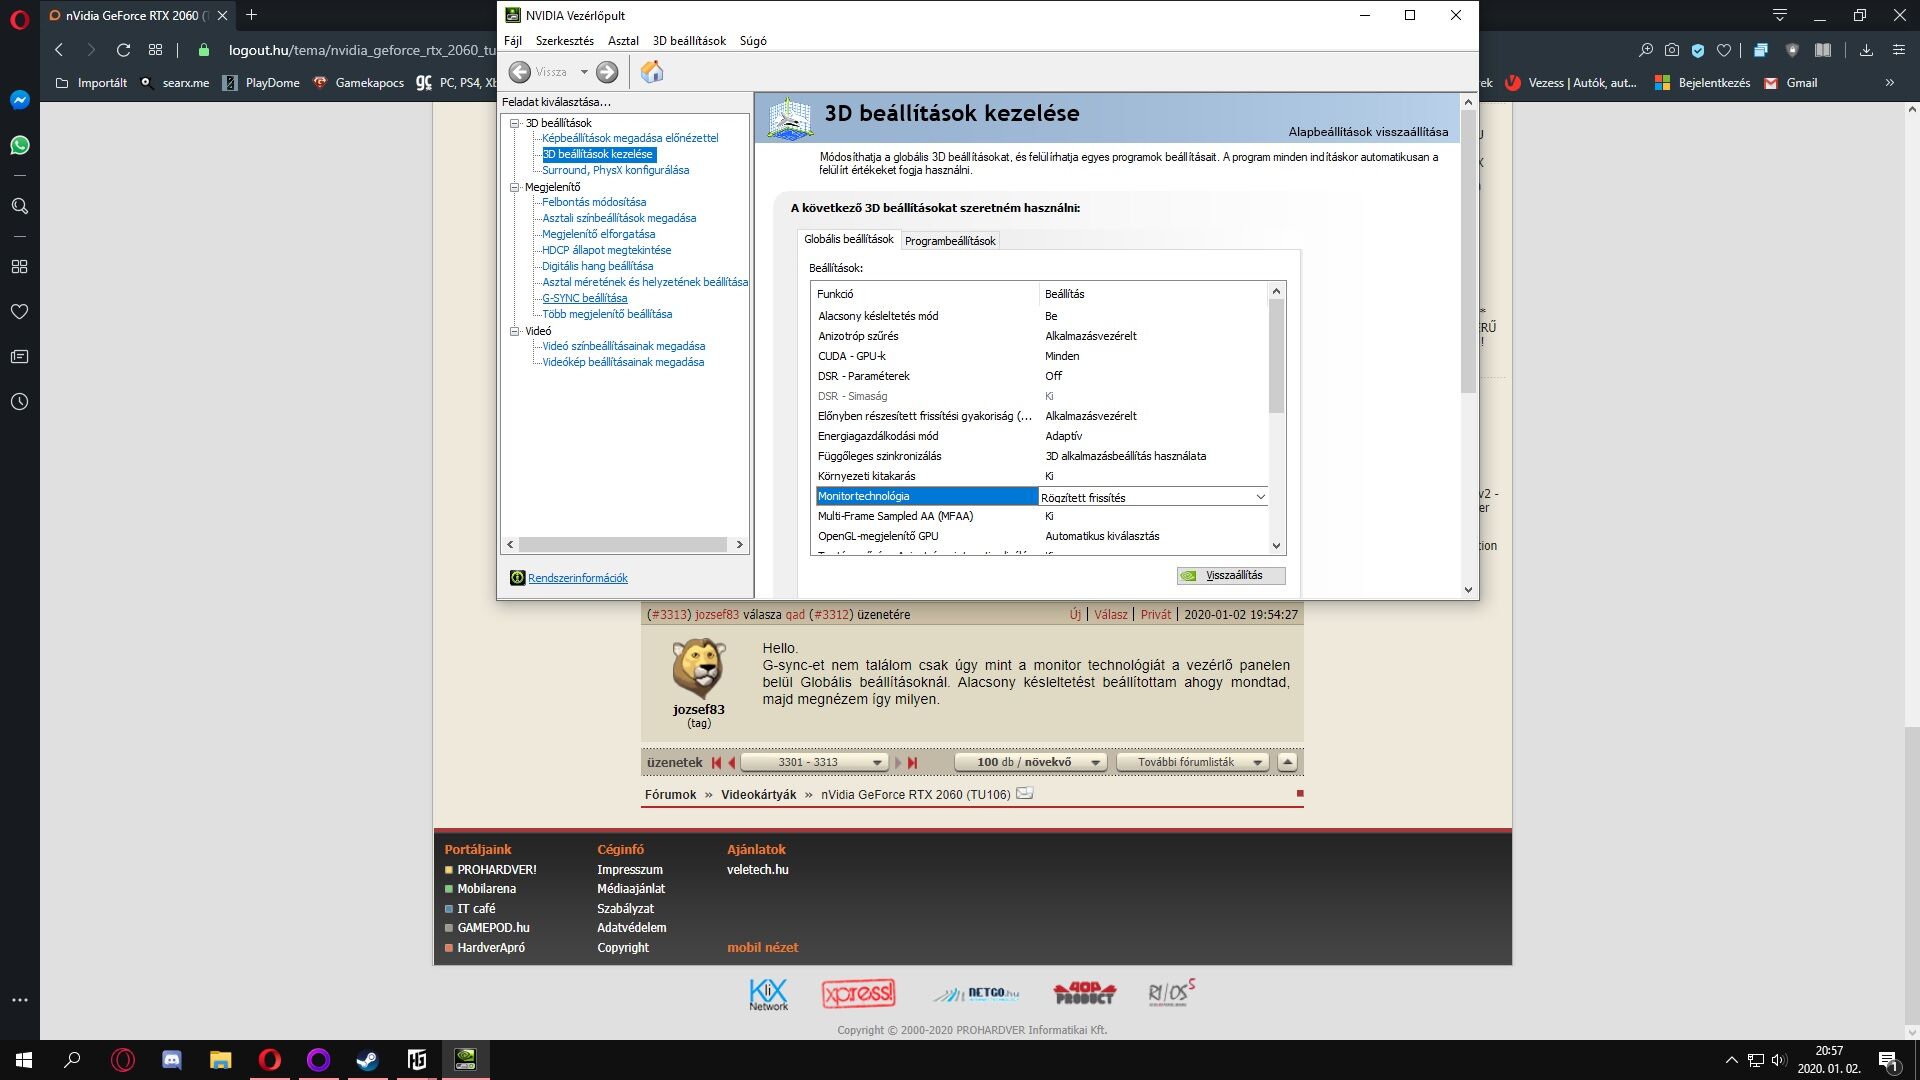Select the Energiagazdálkodási mód row
This screenshot has height=1080, width=1920.
pyautogui.click(x=1040, y=436)
